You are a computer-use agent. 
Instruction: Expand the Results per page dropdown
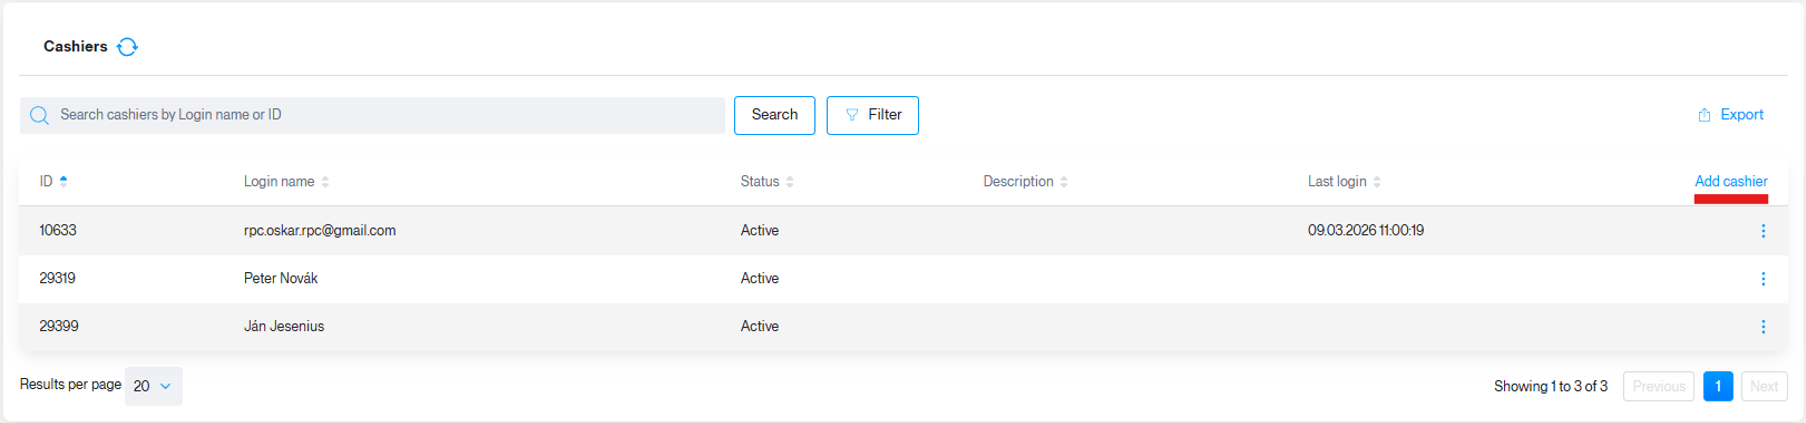click(x=153, y=386)
